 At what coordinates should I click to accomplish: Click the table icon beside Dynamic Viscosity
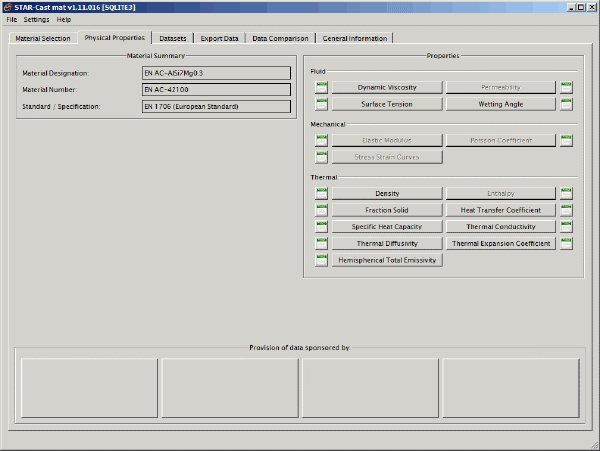pos(322,88)
